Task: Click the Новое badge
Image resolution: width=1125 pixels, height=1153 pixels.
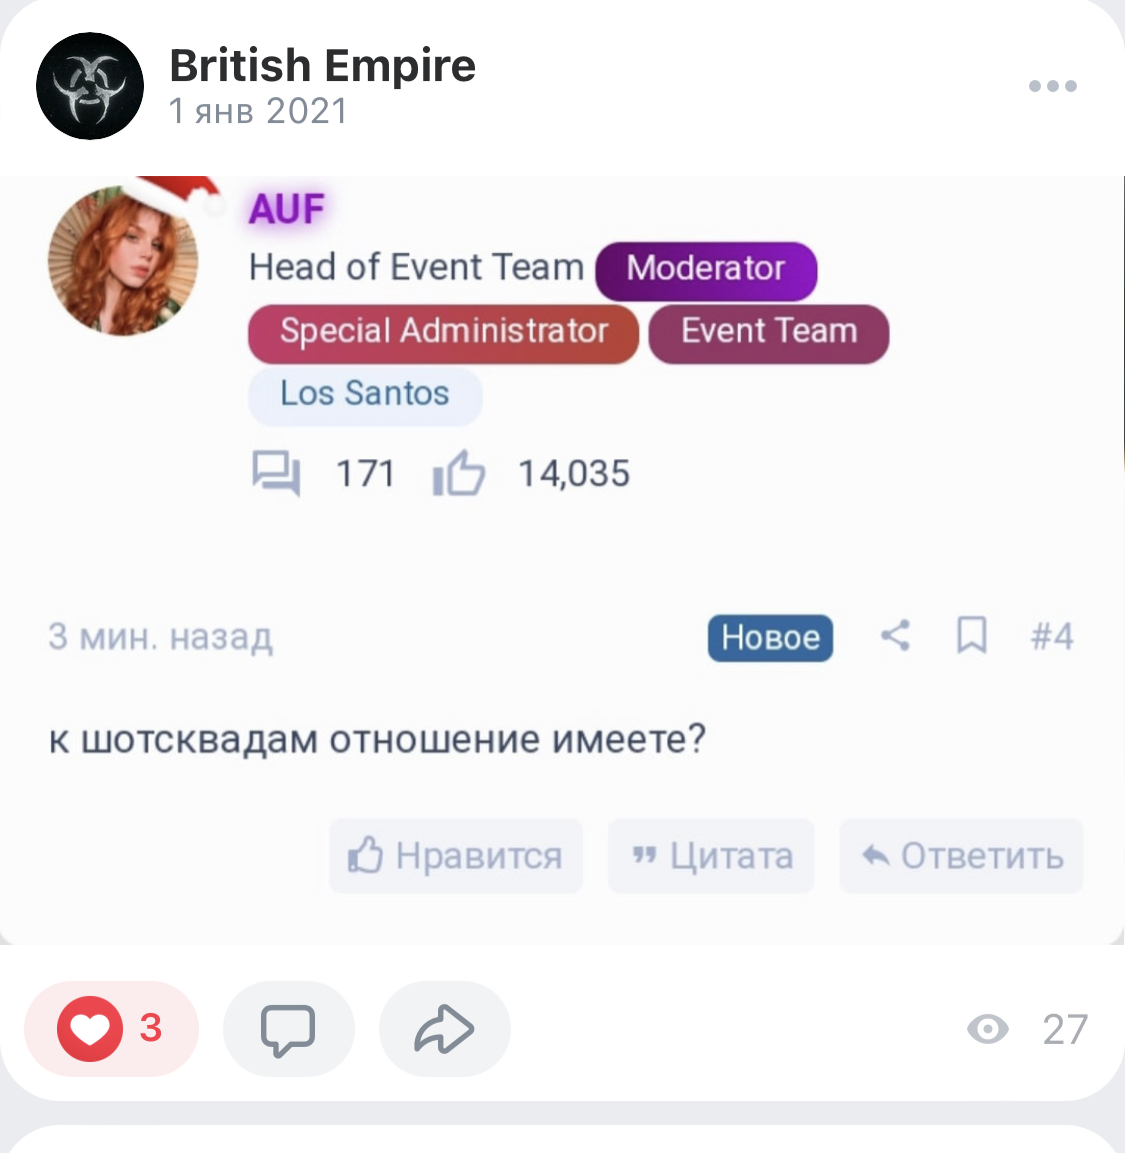Action: click(770, 638)
